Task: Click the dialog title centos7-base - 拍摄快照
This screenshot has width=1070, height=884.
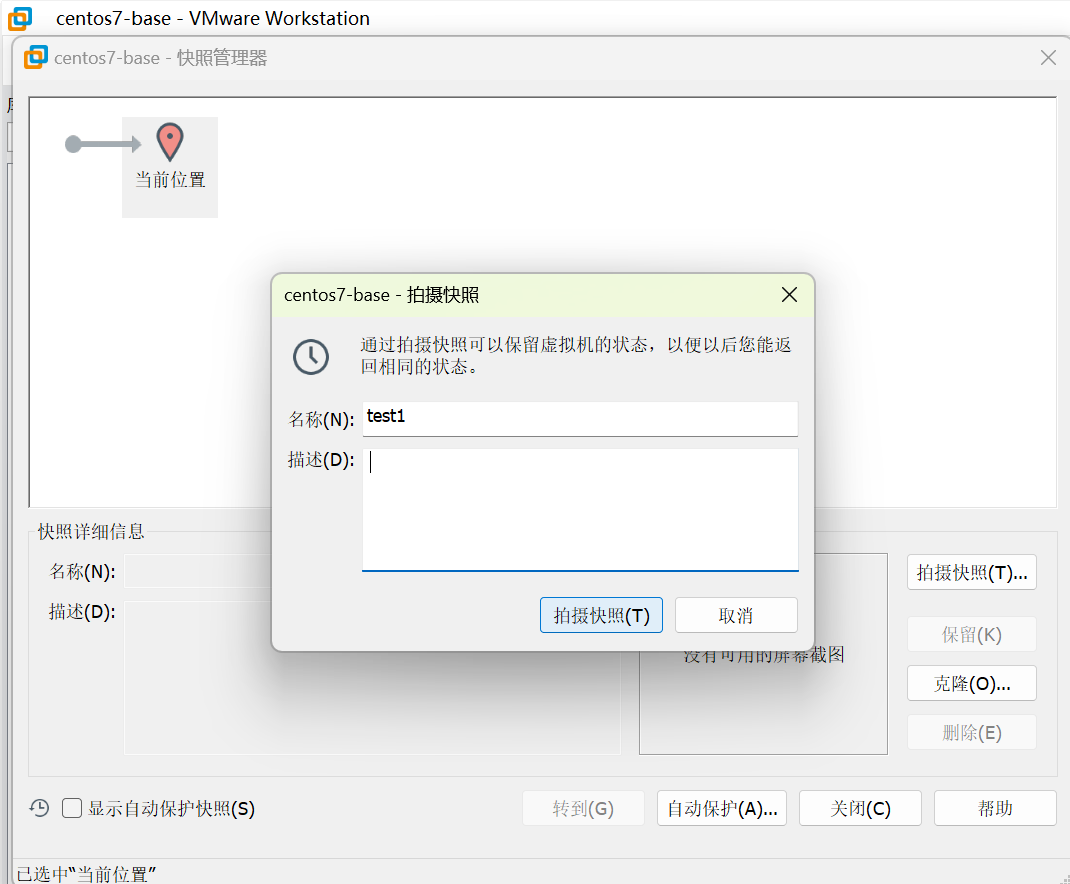Action: pyautogui.click(x=381, y=295)
